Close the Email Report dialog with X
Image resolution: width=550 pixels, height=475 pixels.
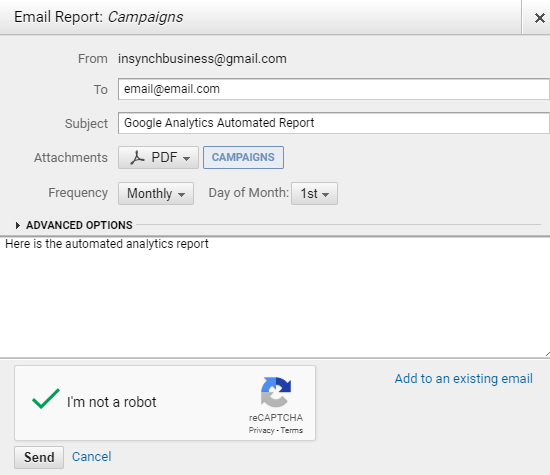click(x=539, y=18)
